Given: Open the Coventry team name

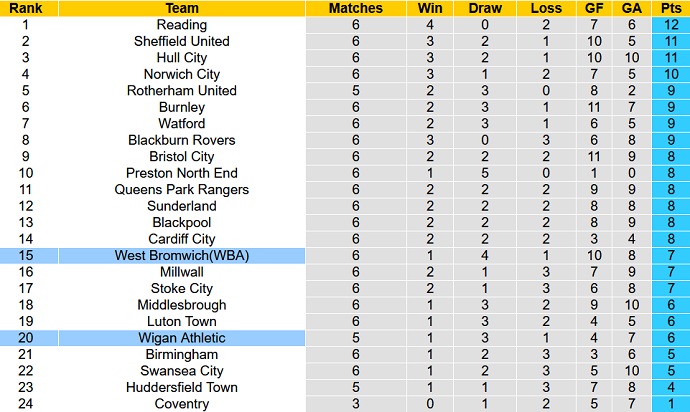Looking at the screenshot, I should pyautogui.click(x=182, y=404).
